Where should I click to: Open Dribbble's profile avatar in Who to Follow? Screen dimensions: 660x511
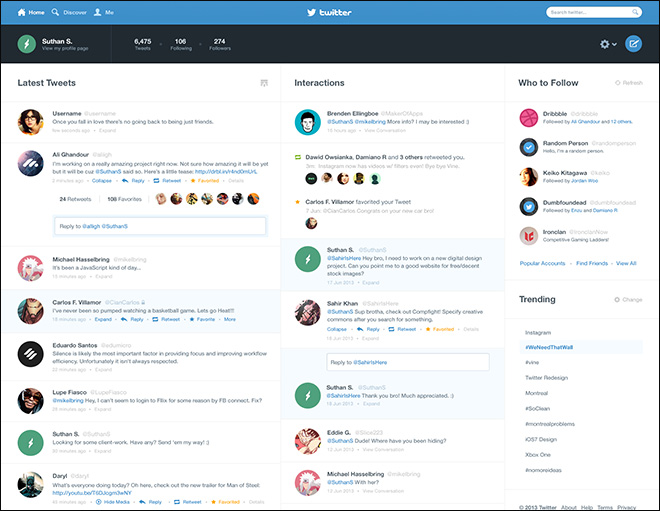(x=529, y=117)
